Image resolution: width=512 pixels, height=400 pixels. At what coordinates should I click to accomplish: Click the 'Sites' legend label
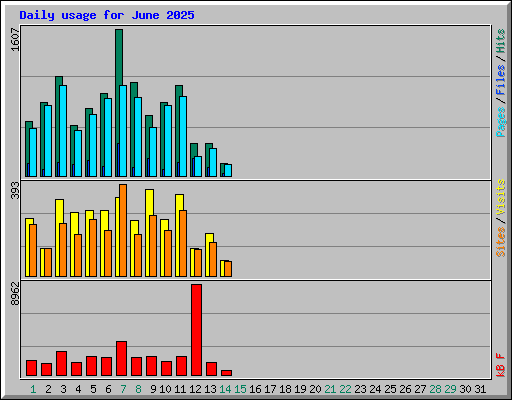[500, 242]
